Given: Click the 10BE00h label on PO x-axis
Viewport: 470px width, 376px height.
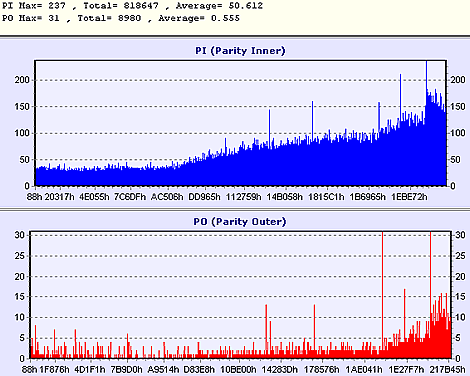Looking at the screenshot, I should tap(239, 370).
